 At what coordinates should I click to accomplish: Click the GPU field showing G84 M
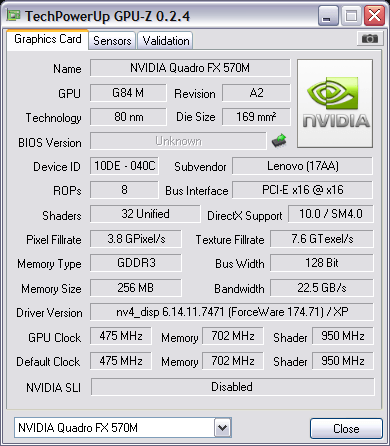(x=128, y=93)
